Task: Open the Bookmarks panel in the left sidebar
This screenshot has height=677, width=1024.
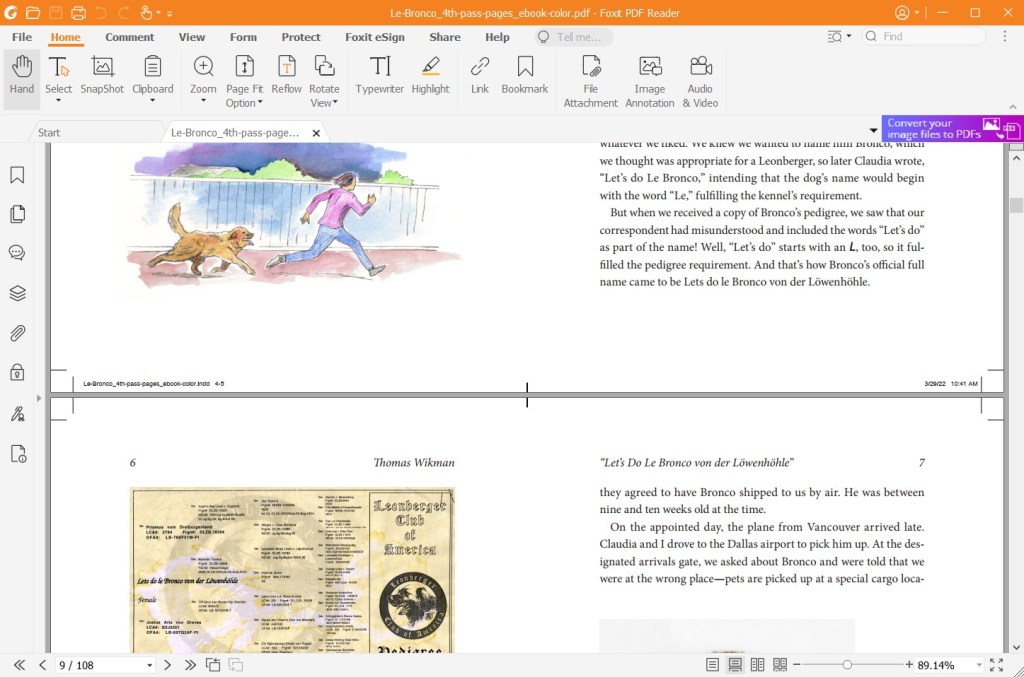Action: (x=16, y=175)
